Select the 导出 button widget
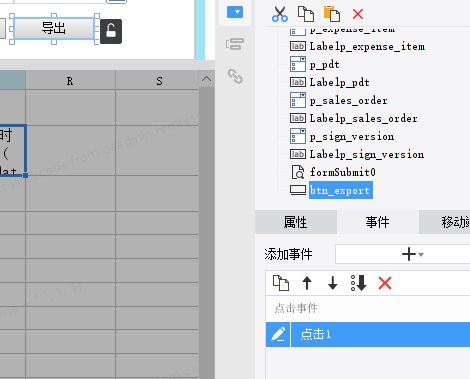This screenshot has height=379, width=470. tap(54, 28)
